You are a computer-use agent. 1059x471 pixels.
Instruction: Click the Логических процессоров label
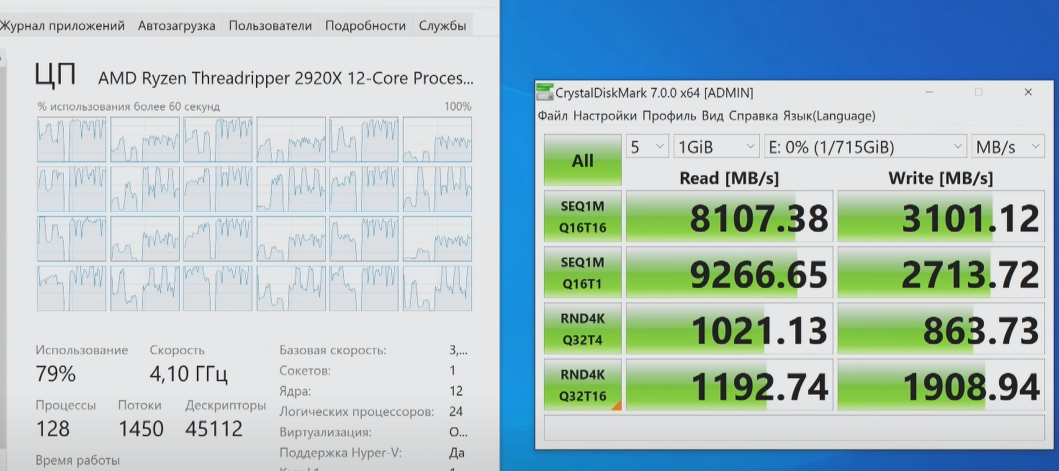coord(357,412)
